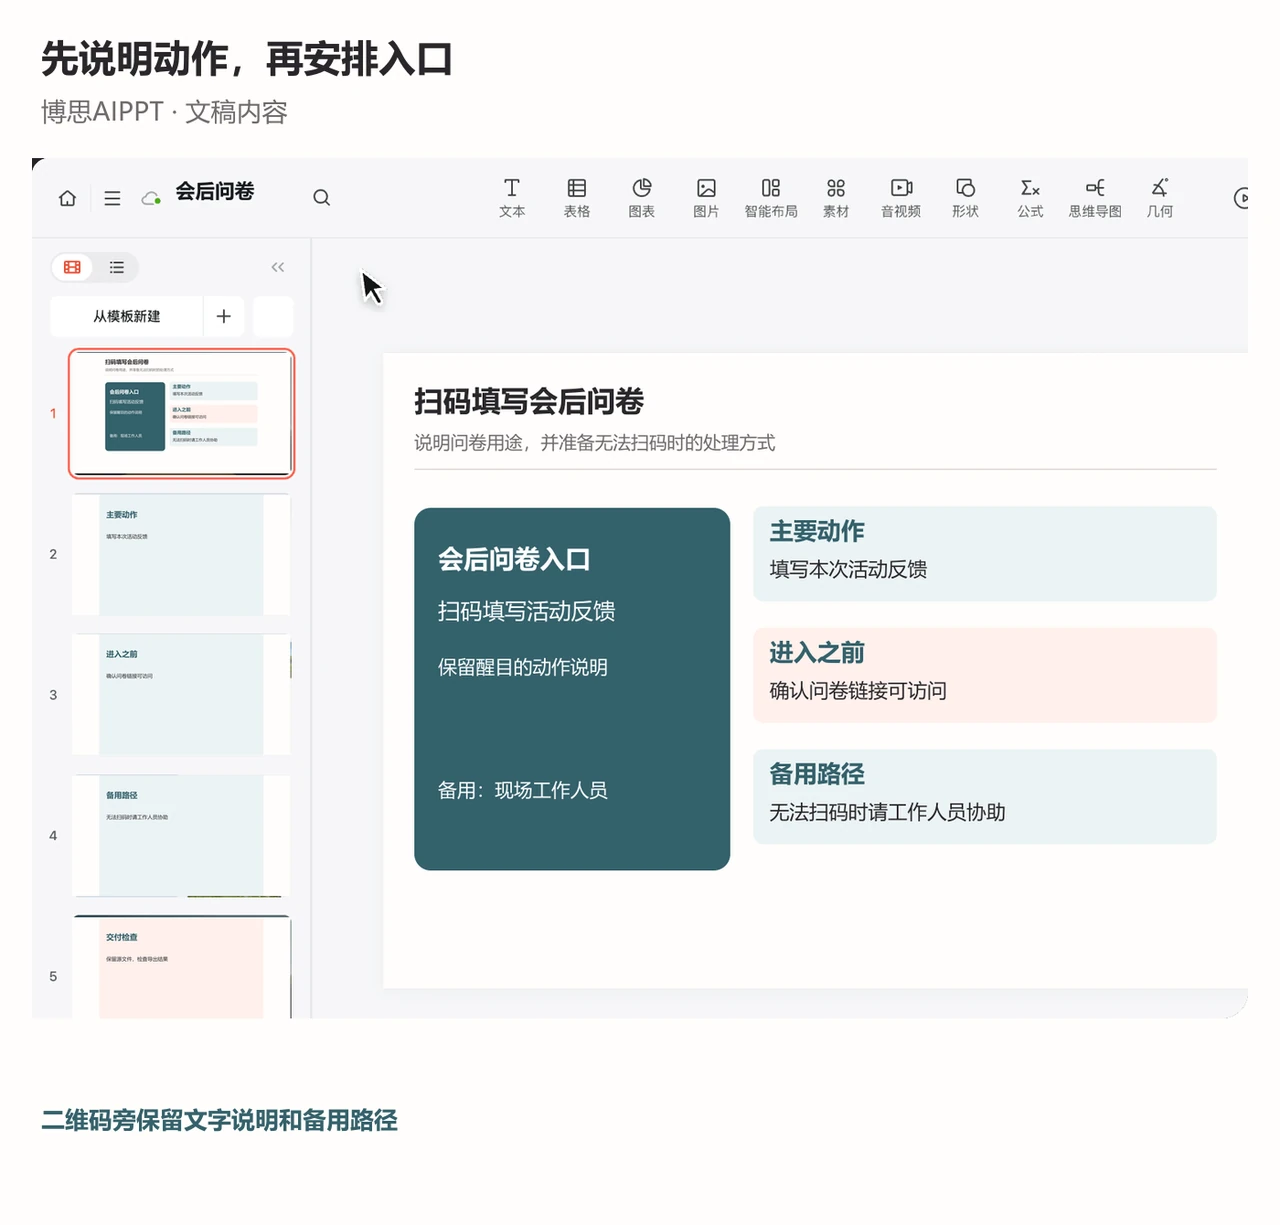Click 从模板新建 button
The height and width of the screenshot is (1225, 1280).
(127, 316)
